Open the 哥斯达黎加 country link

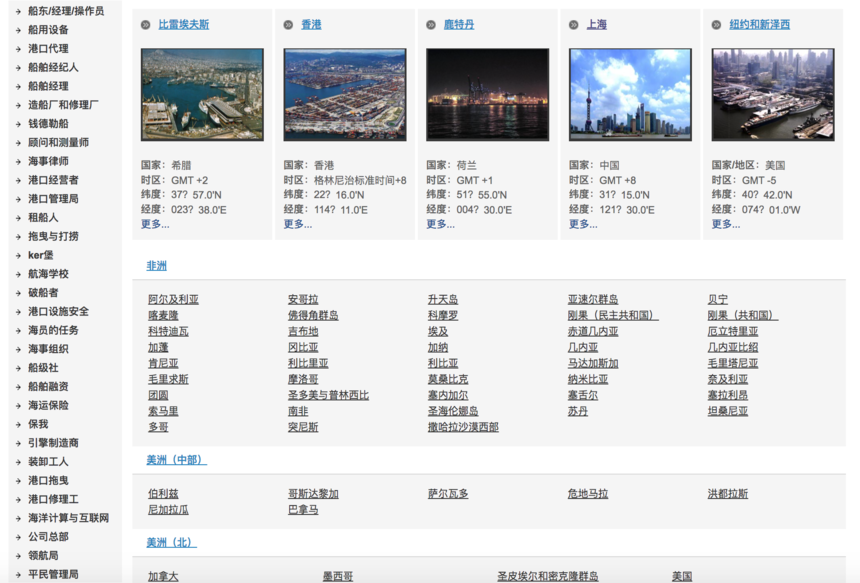point(313,494)
